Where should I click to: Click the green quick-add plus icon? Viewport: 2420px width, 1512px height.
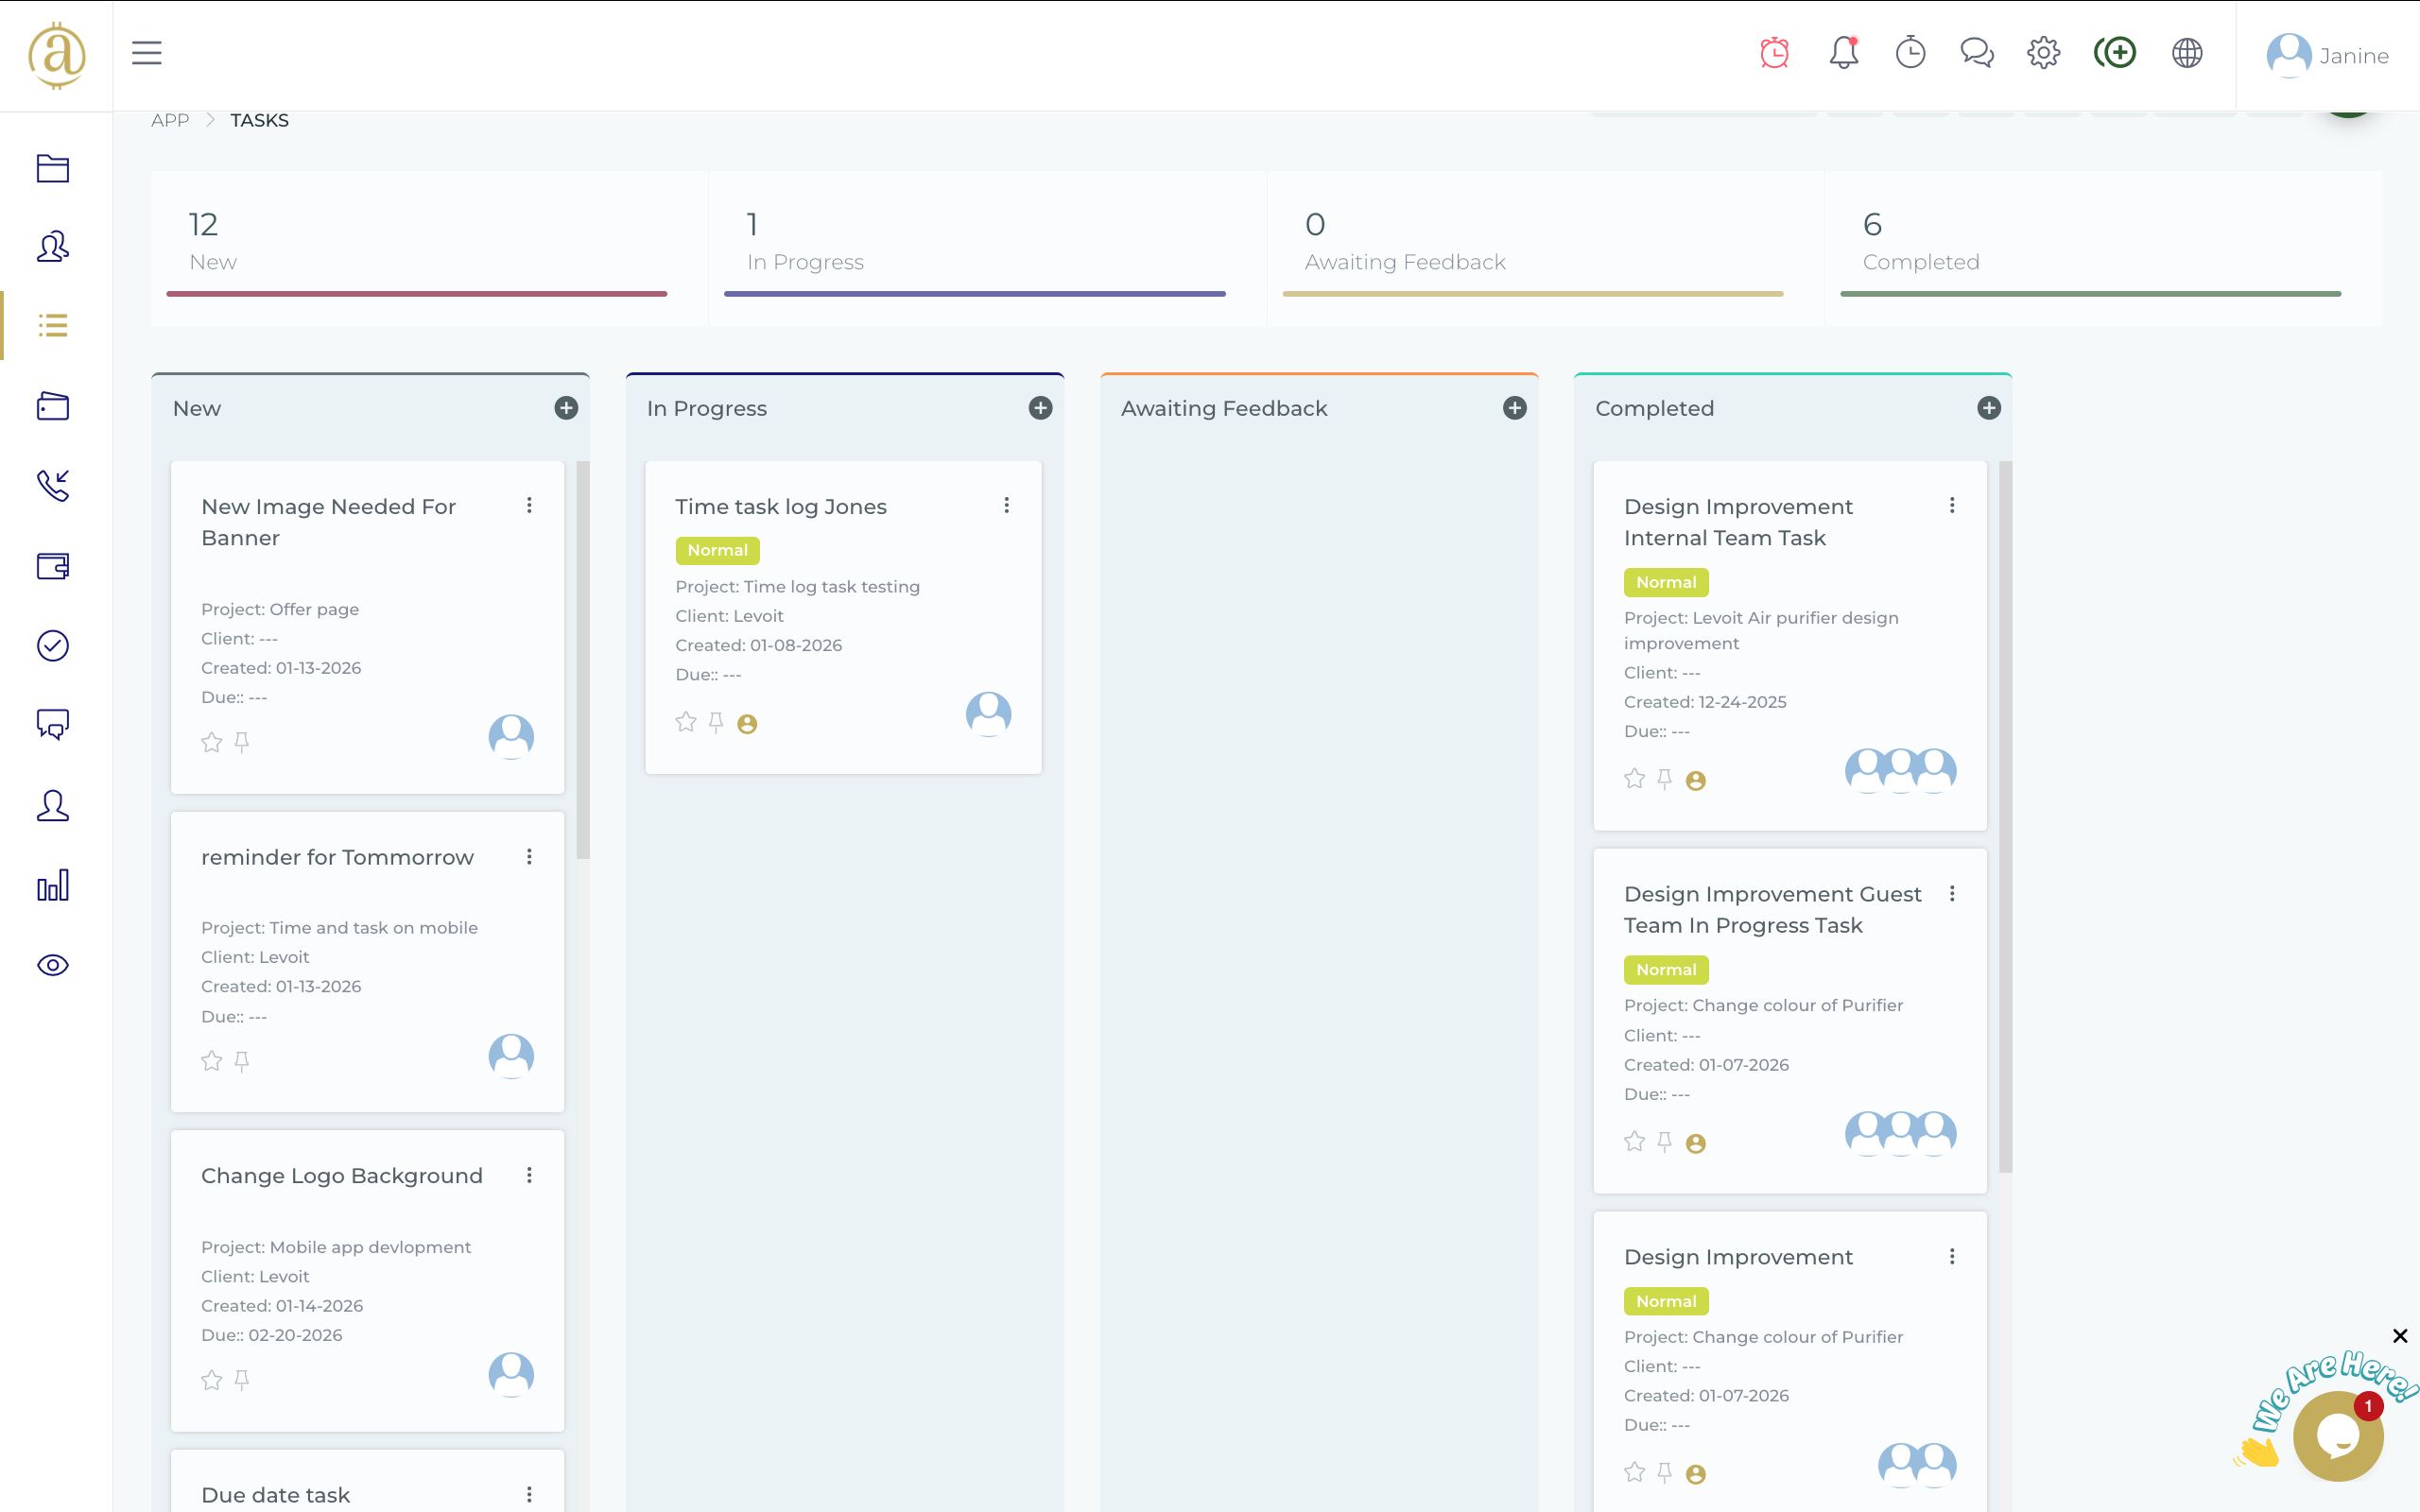[x=2115, y=53]
